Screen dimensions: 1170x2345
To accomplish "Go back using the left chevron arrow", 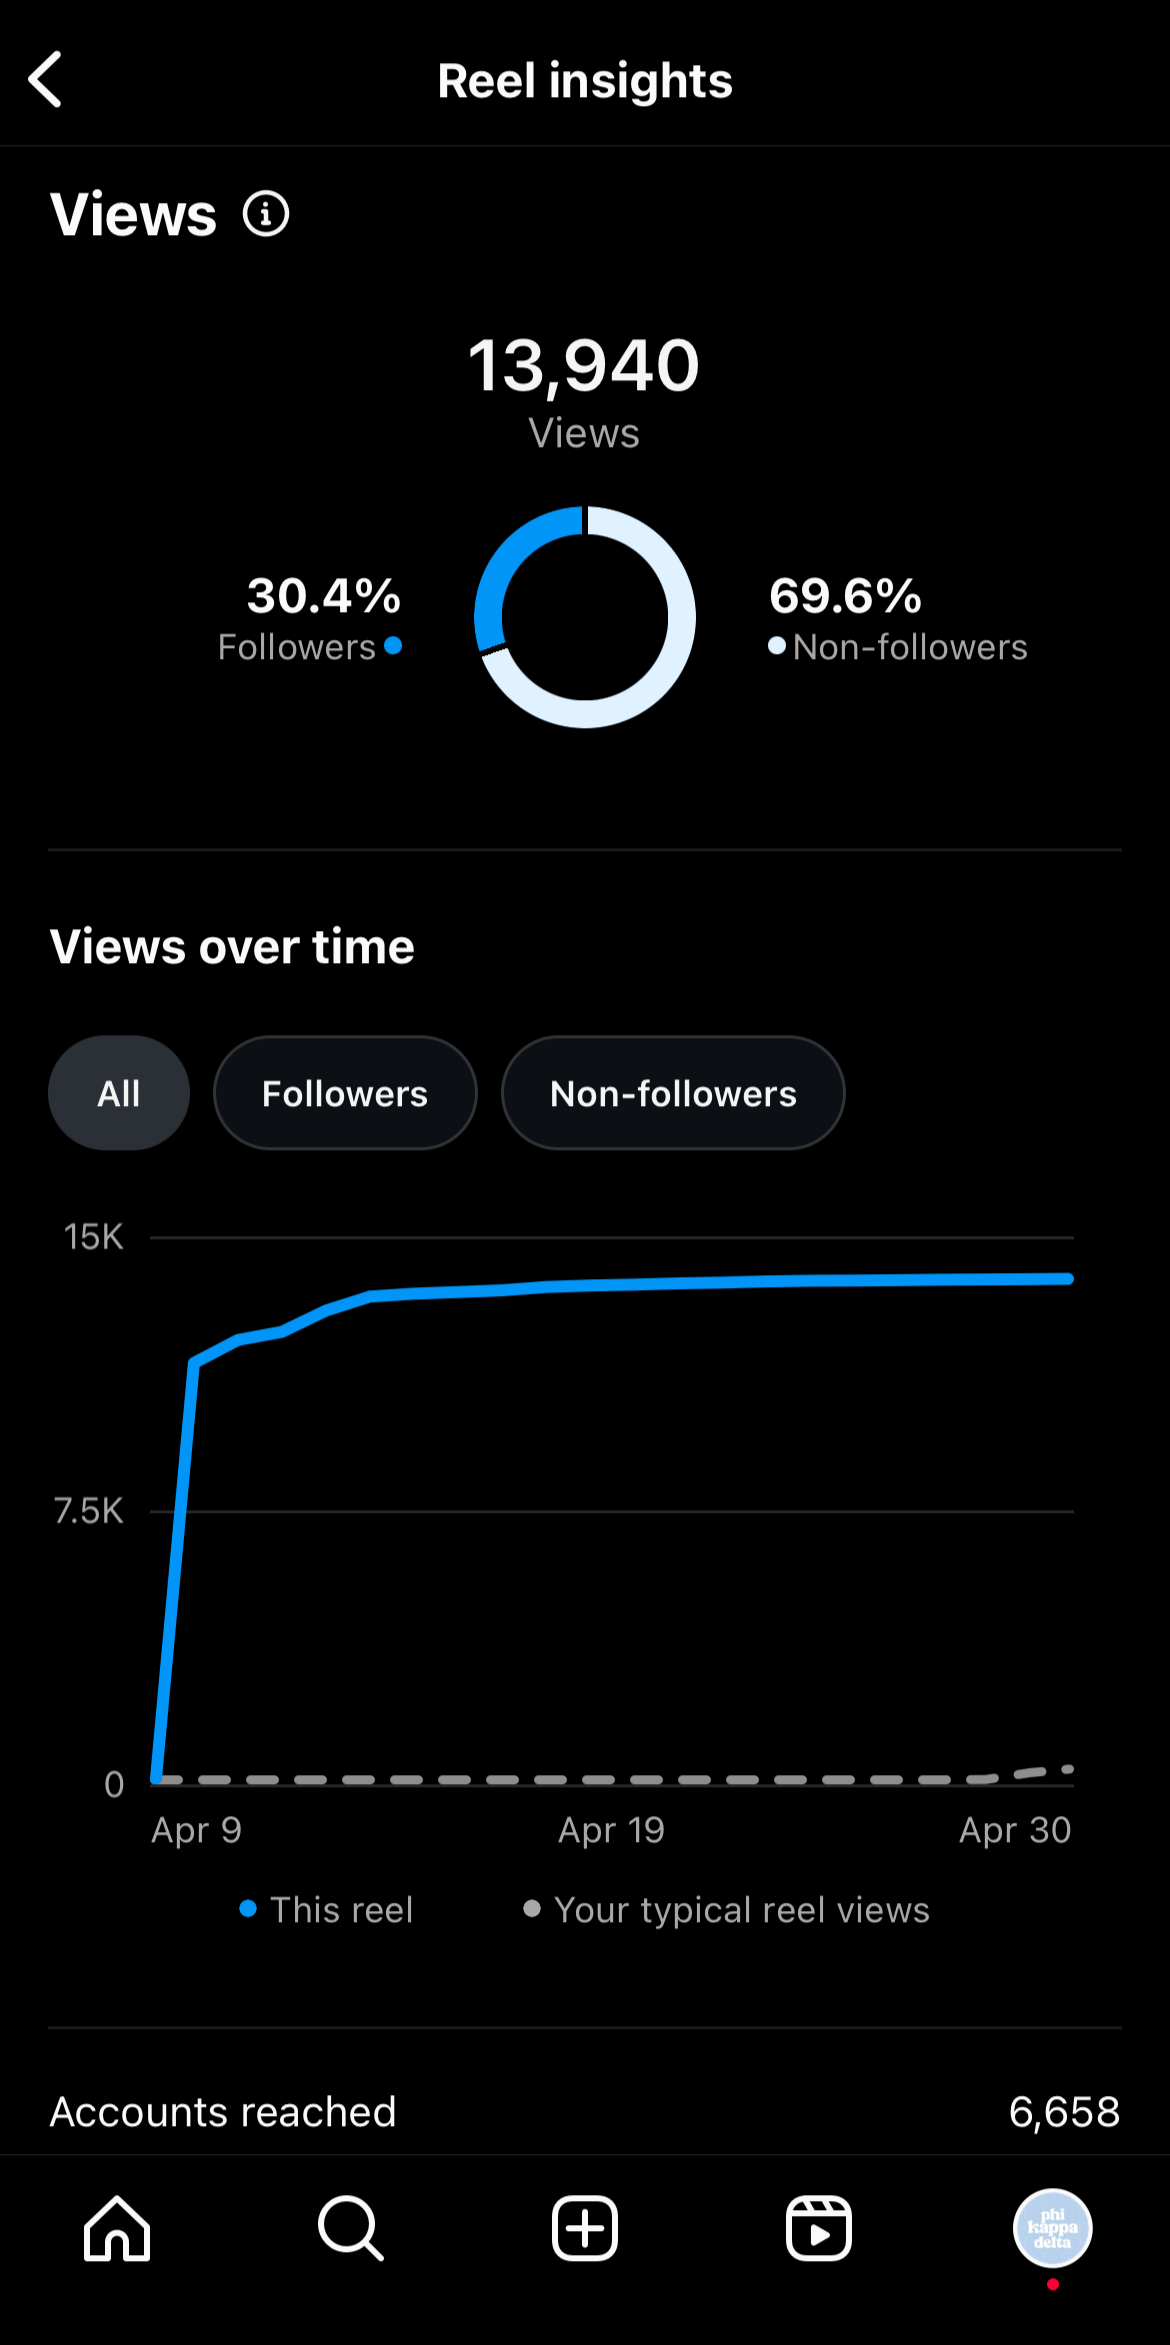I will 45,79.
